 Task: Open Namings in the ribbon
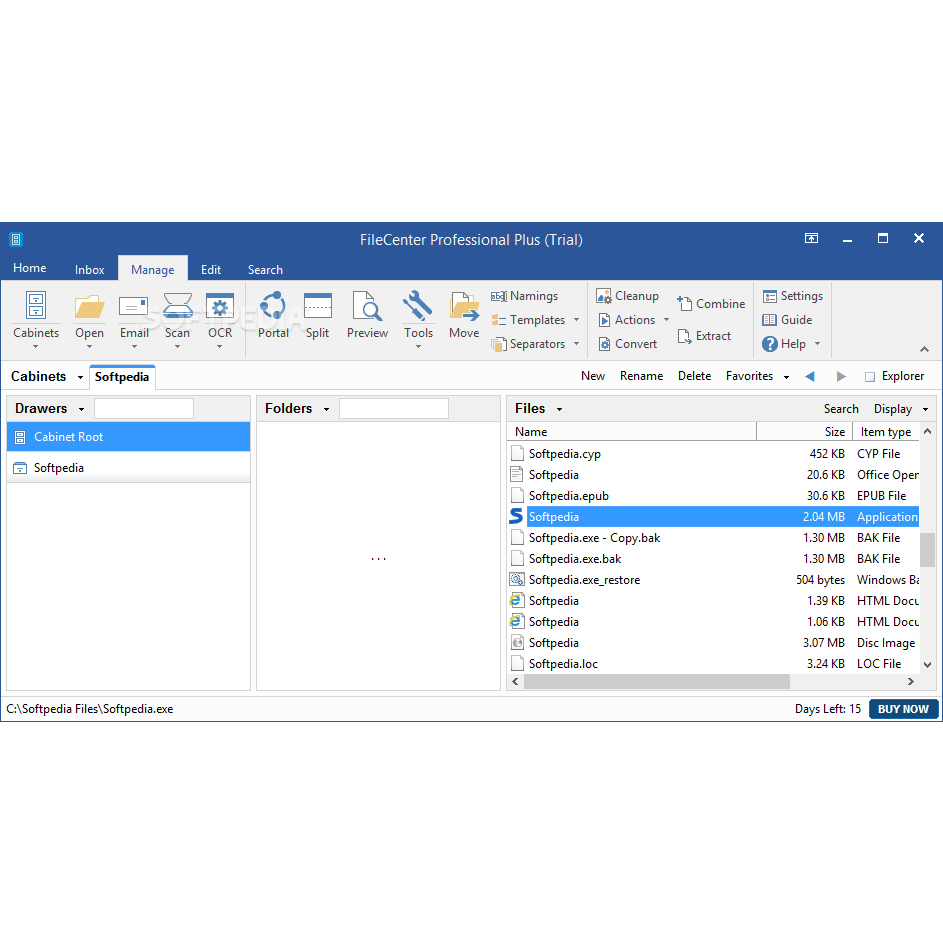[524, 296]
